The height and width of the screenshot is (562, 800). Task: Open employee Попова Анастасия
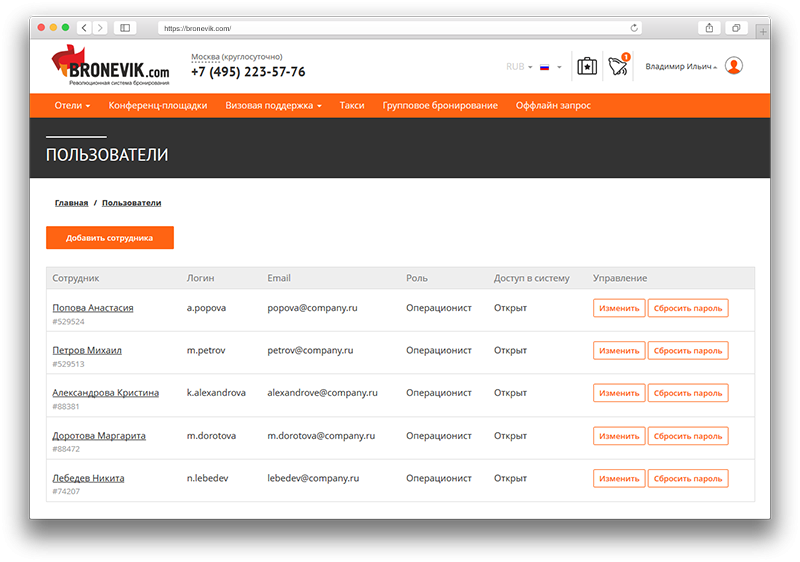point(93,308)
